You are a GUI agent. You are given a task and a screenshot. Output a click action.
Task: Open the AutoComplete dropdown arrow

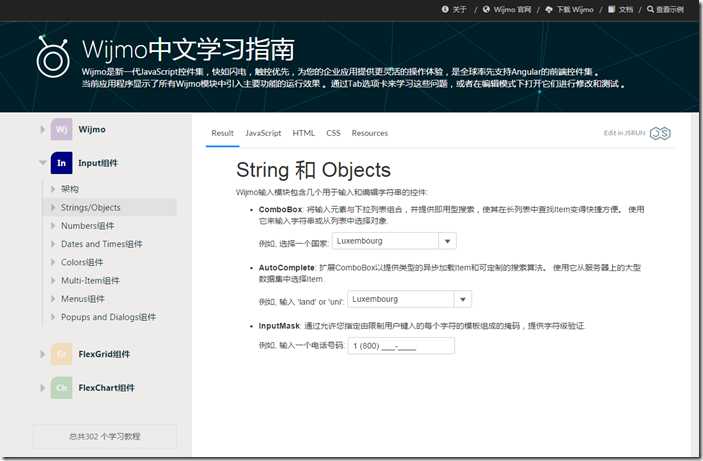[463, 299]
